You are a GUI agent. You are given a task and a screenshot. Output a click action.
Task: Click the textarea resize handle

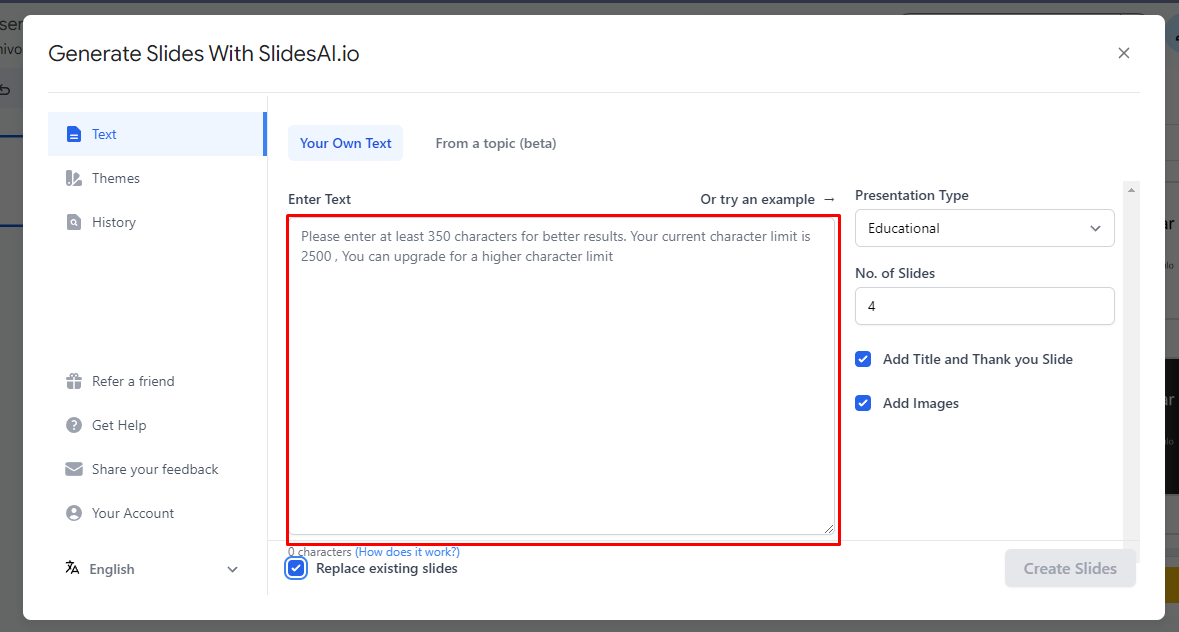829,529
